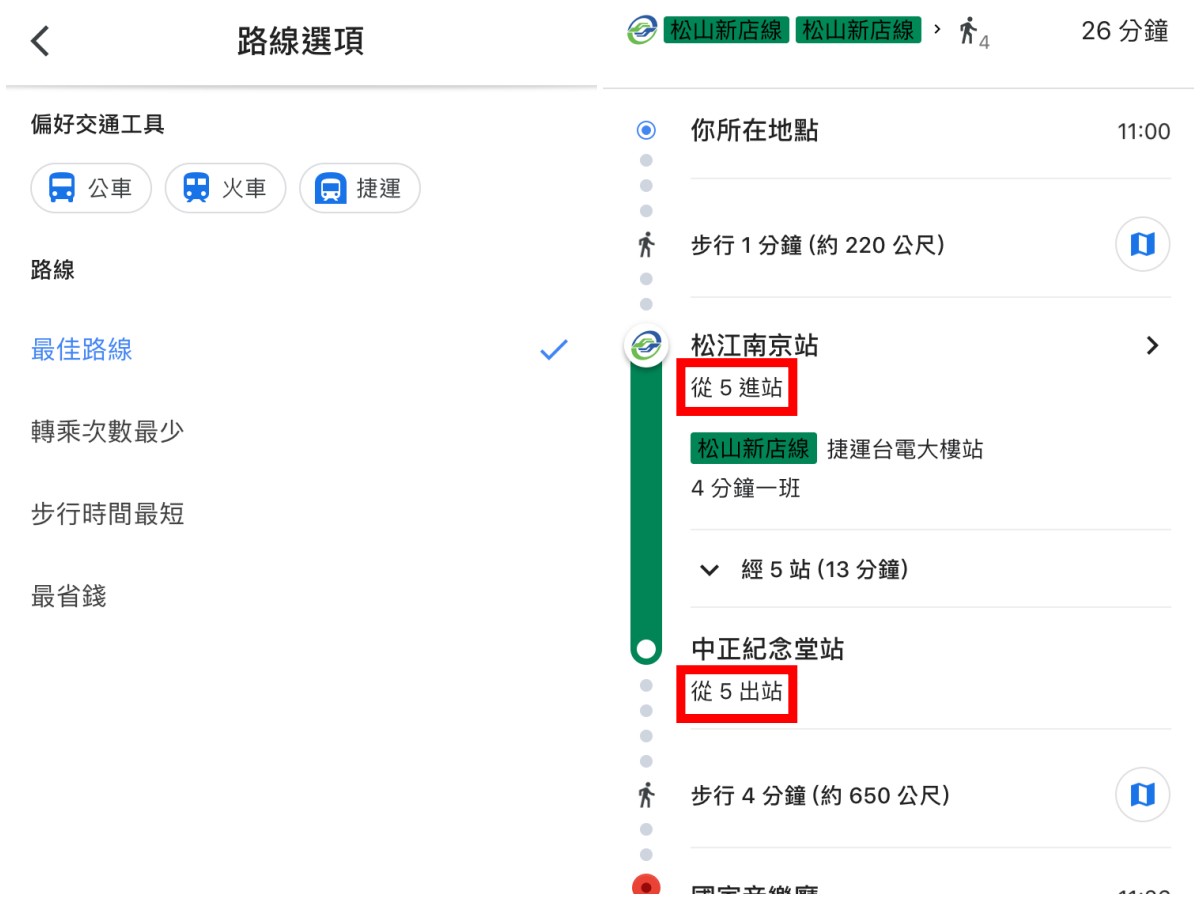Tap the metro logo at 松江南京站

(x=647, y=346)
